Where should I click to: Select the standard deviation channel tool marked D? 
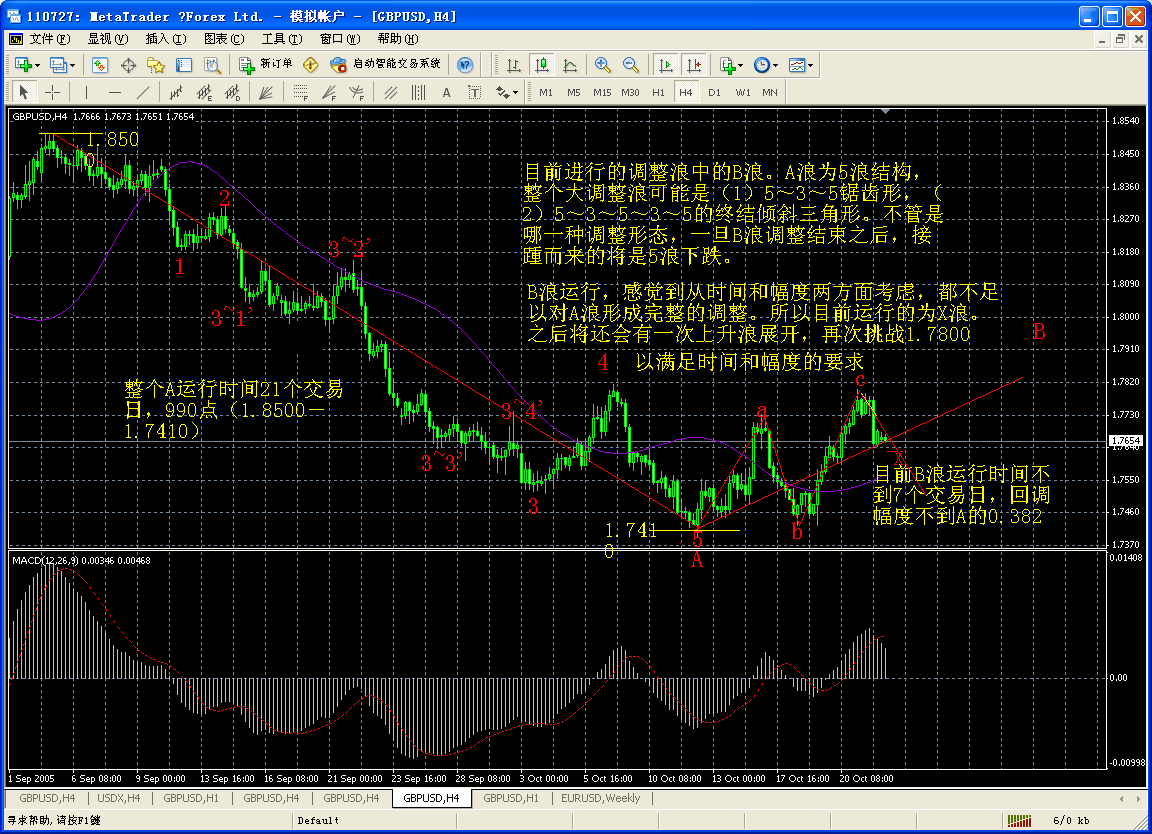[x=232, y=93]
